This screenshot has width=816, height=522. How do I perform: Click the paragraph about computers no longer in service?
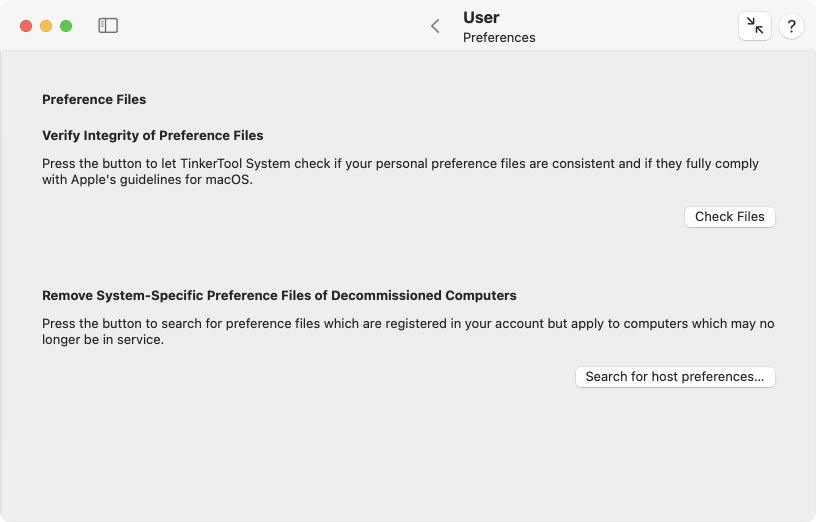coord(408,331)
